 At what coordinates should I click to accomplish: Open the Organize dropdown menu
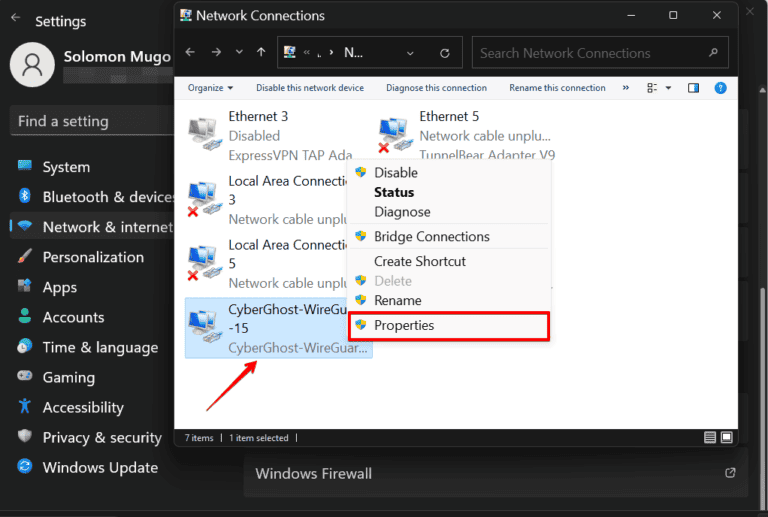point(210,88)
